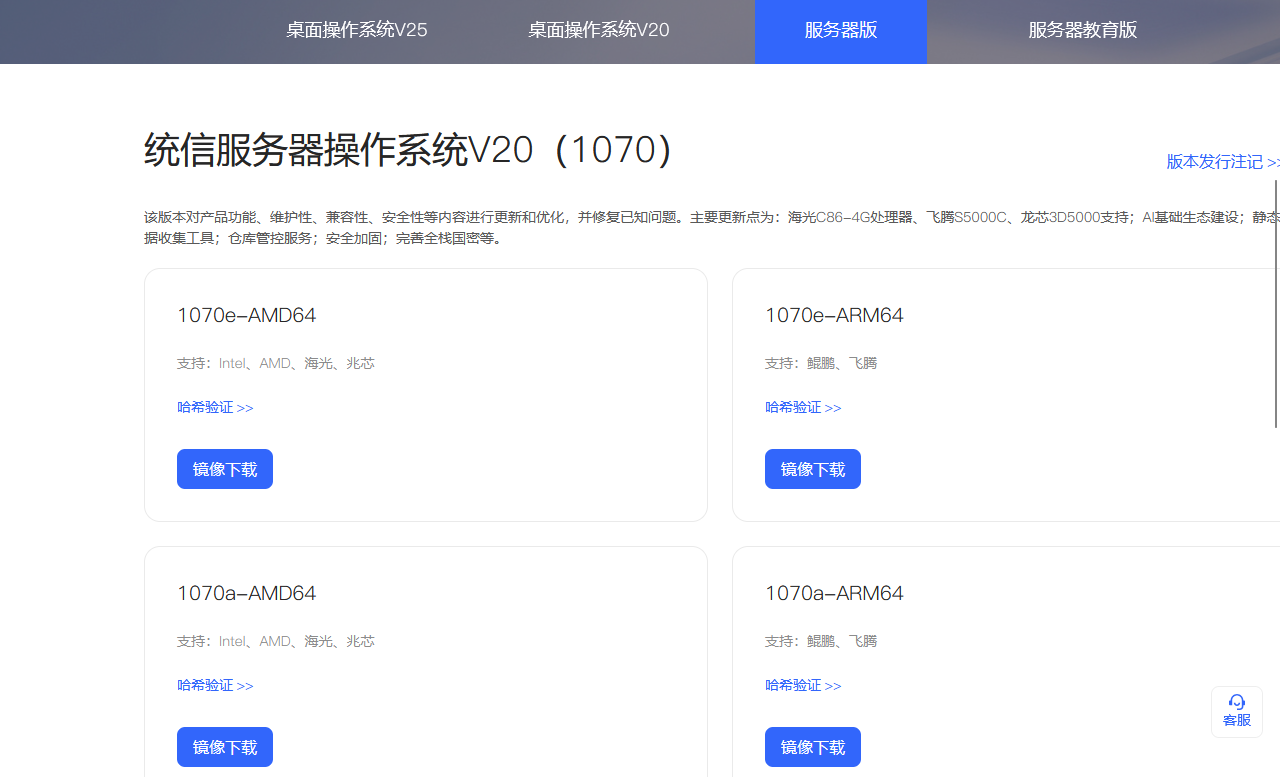
Task: Switch to the 桌面操作系统V20 tab
Action: tap(599, 30)
